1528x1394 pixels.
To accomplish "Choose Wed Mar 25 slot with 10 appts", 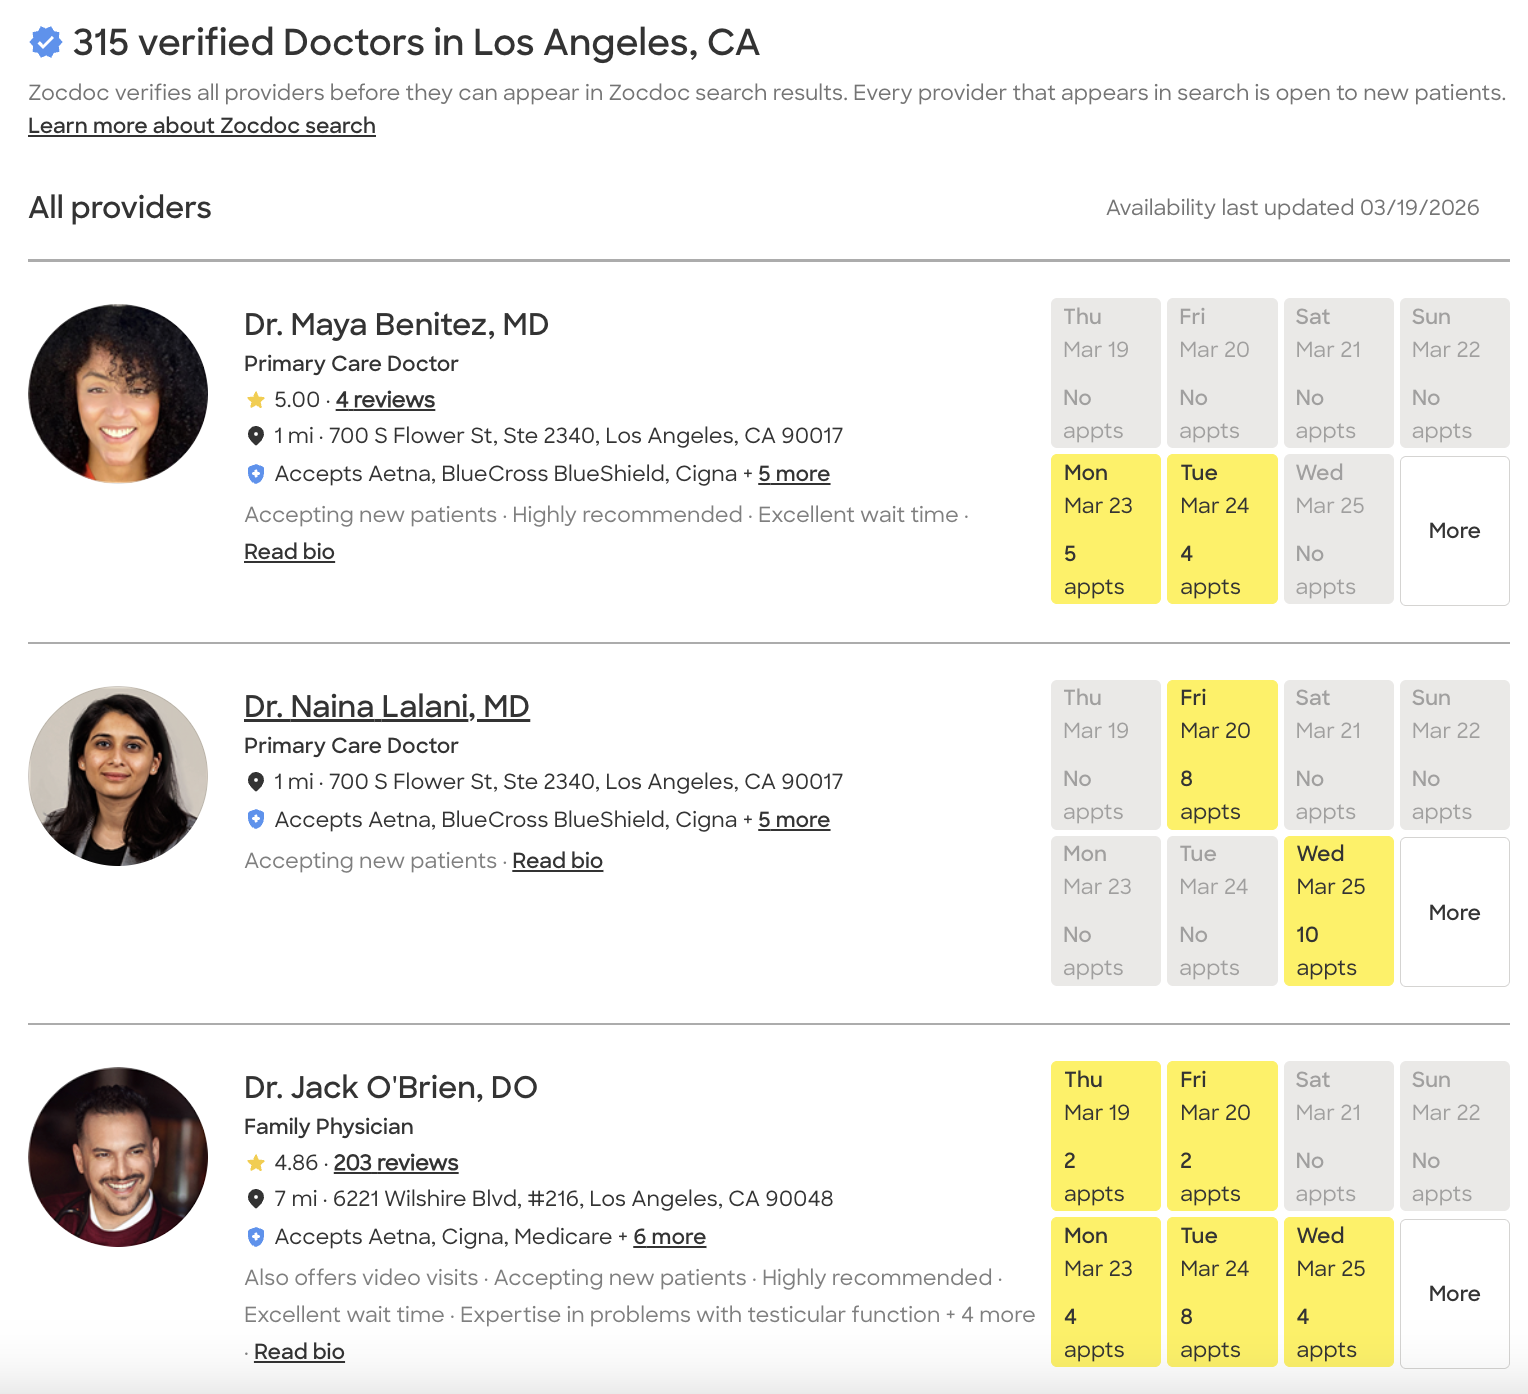I will point(1338,911).
